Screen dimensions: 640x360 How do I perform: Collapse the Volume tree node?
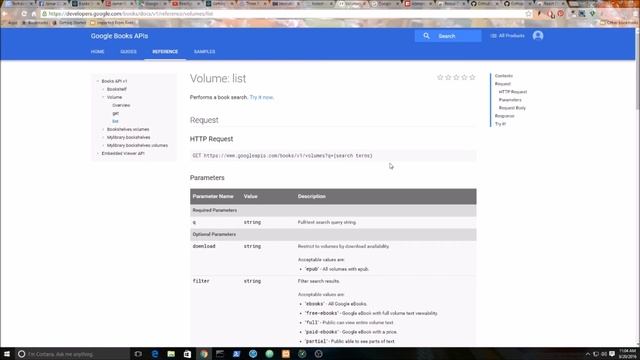(103, 97)
